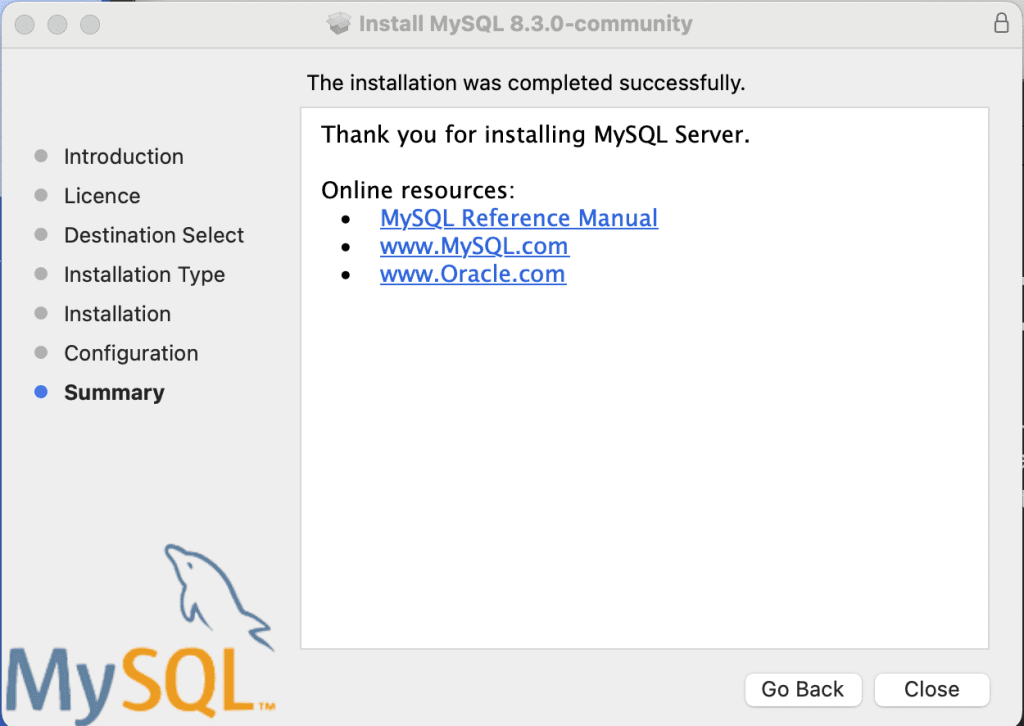
Task: Click the Close button to finish
Action: click(931, 689)
